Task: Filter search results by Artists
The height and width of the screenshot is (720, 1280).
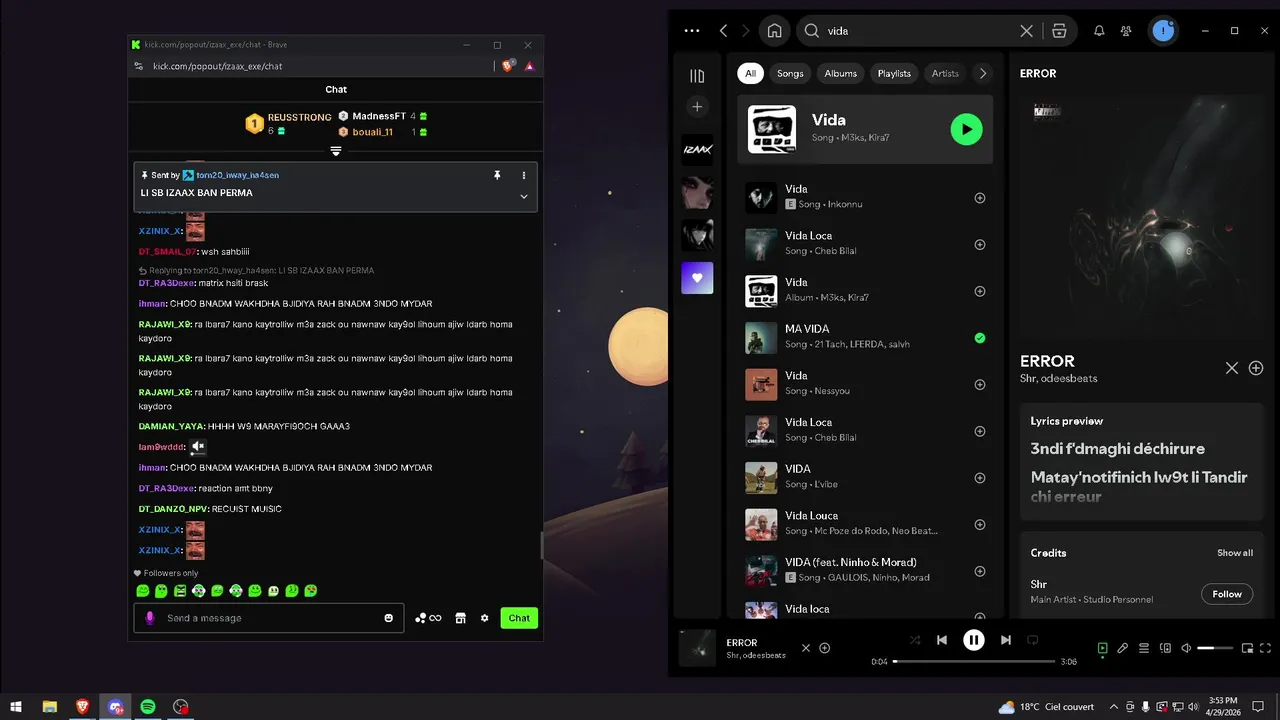Action: tap(945, 73)
